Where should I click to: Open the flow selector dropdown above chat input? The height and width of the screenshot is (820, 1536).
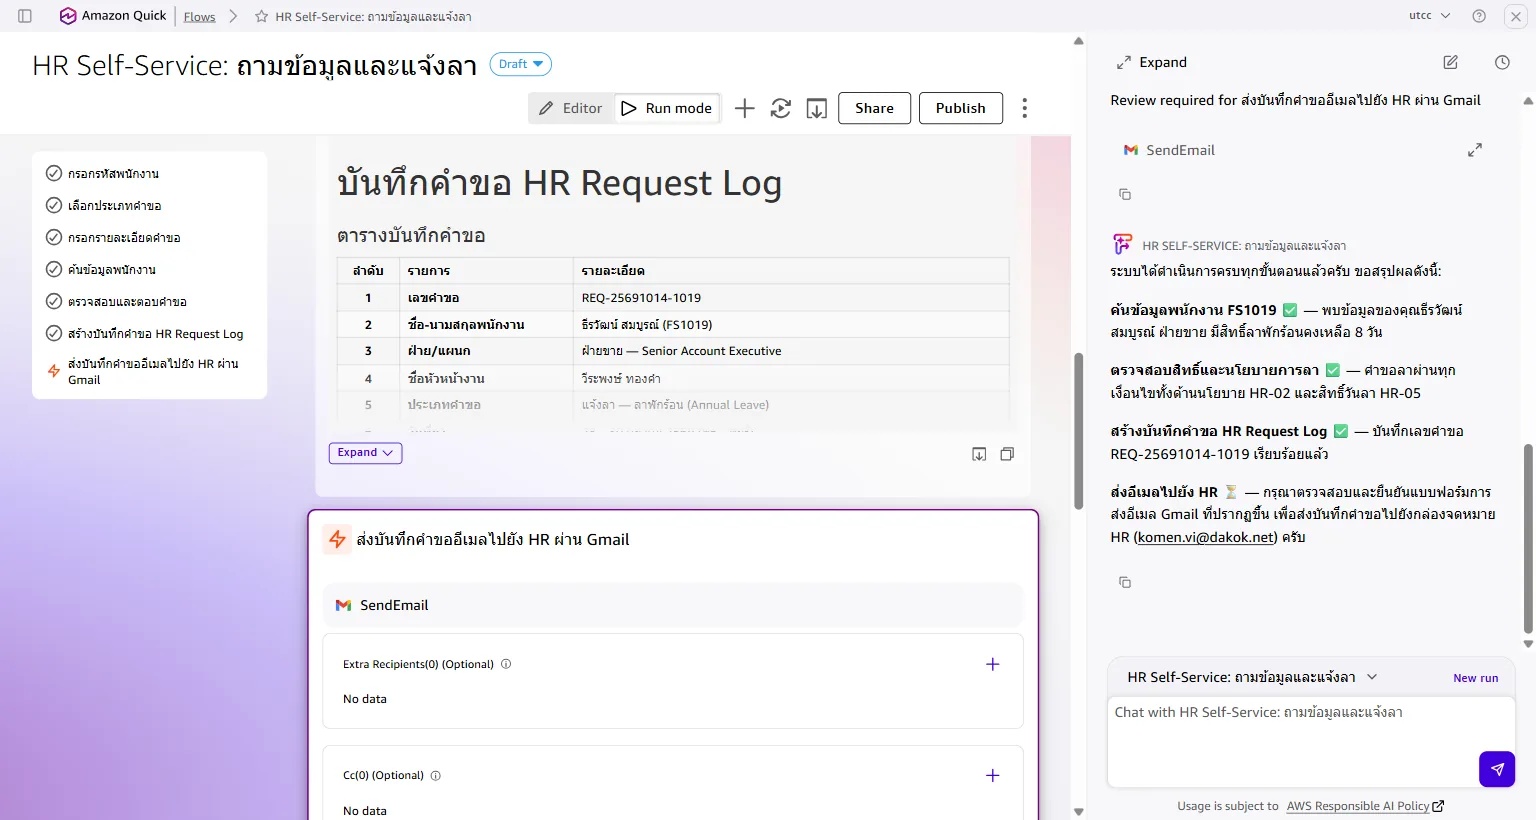tap(1372, 677)
